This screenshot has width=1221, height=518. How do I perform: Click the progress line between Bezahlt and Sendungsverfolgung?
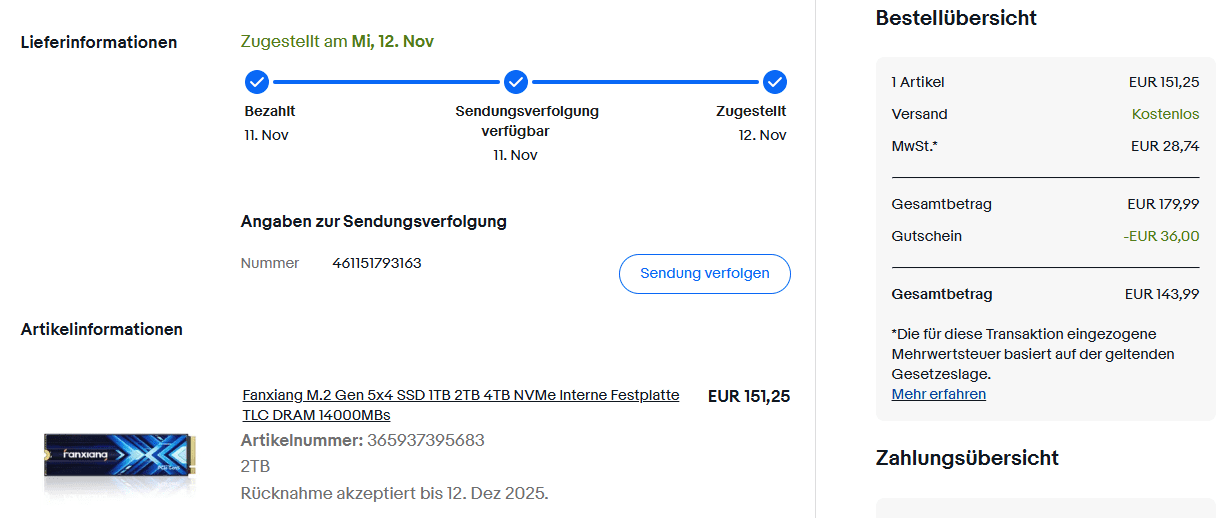[386, 82]
